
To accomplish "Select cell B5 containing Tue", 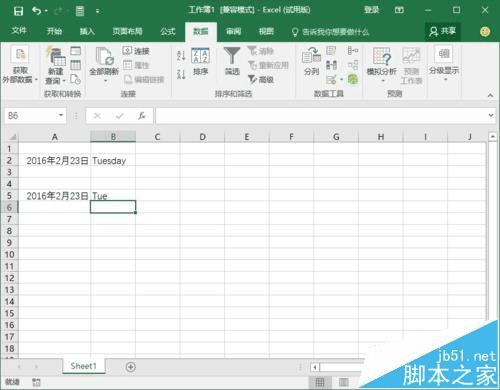I will click(x=113, y=195).
